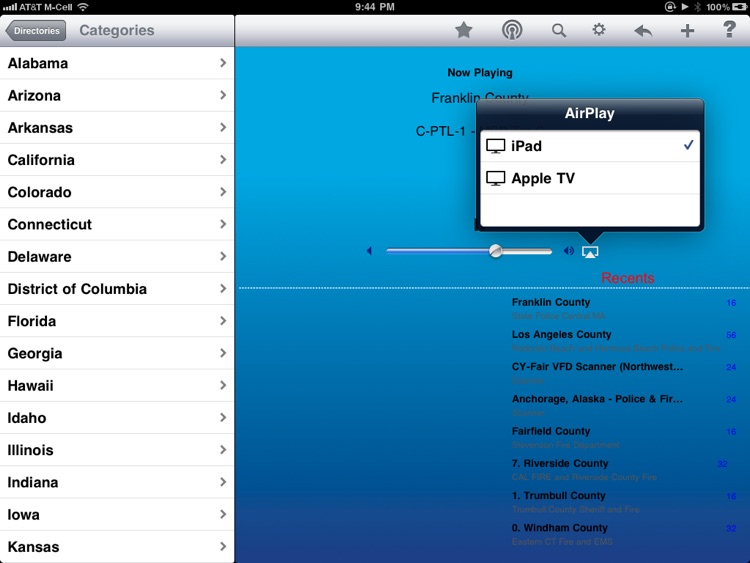This screenshot has width=750, height=563.
Task: Expand the Florida category
Action: point(117,321)
